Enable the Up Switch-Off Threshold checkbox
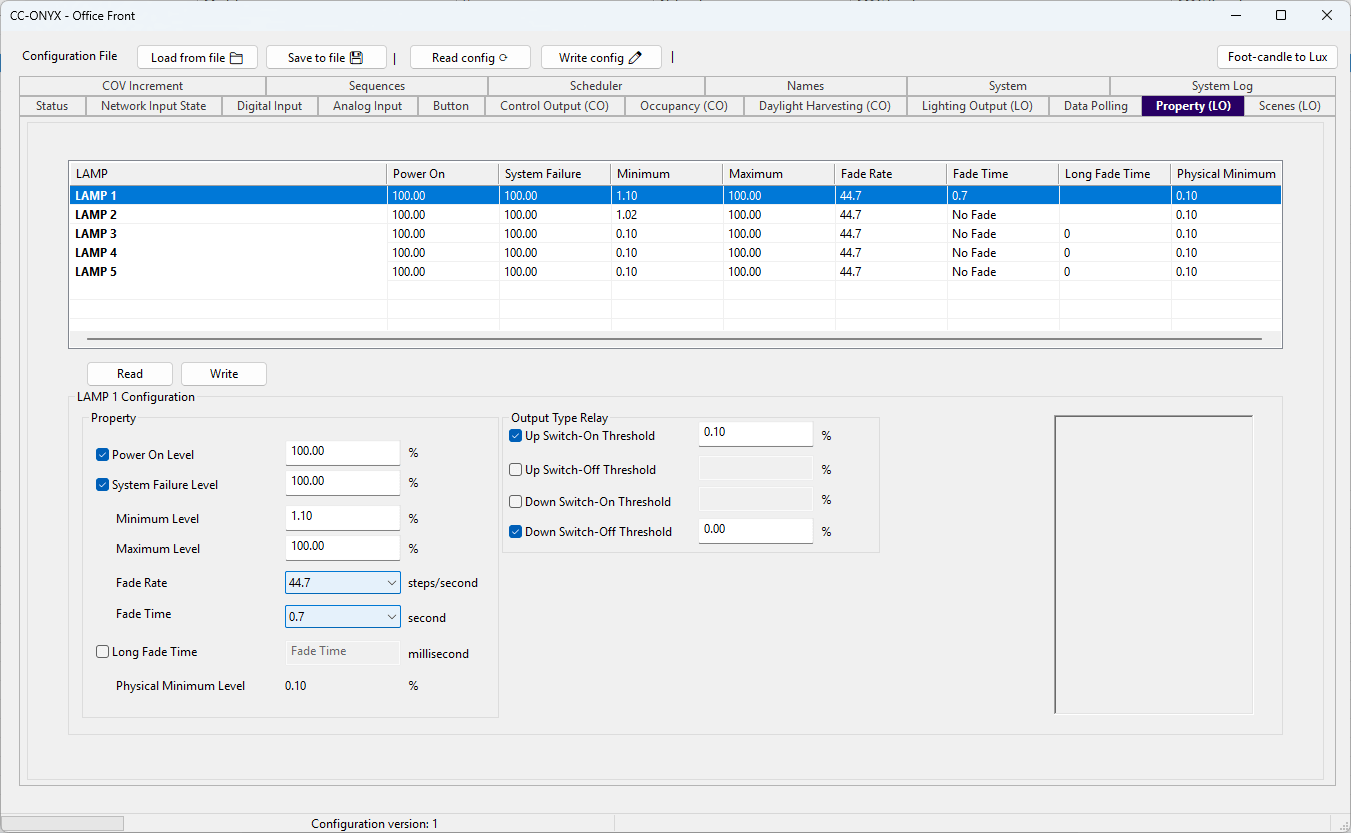The image size is (1351, 833). click(x=516, y=470)
